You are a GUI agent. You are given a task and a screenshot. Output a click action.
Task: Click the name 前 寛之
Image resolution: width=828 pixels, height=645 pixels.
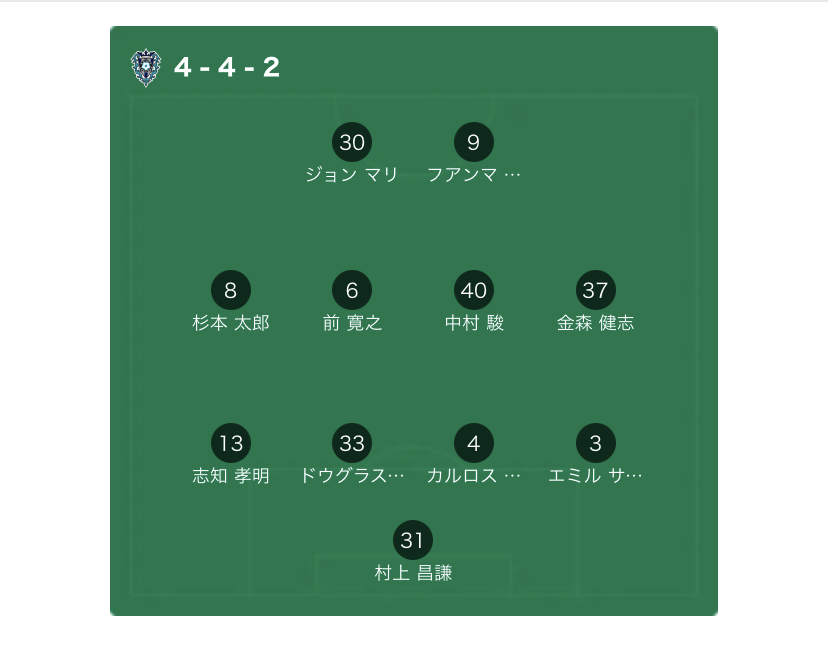point(352,323)
